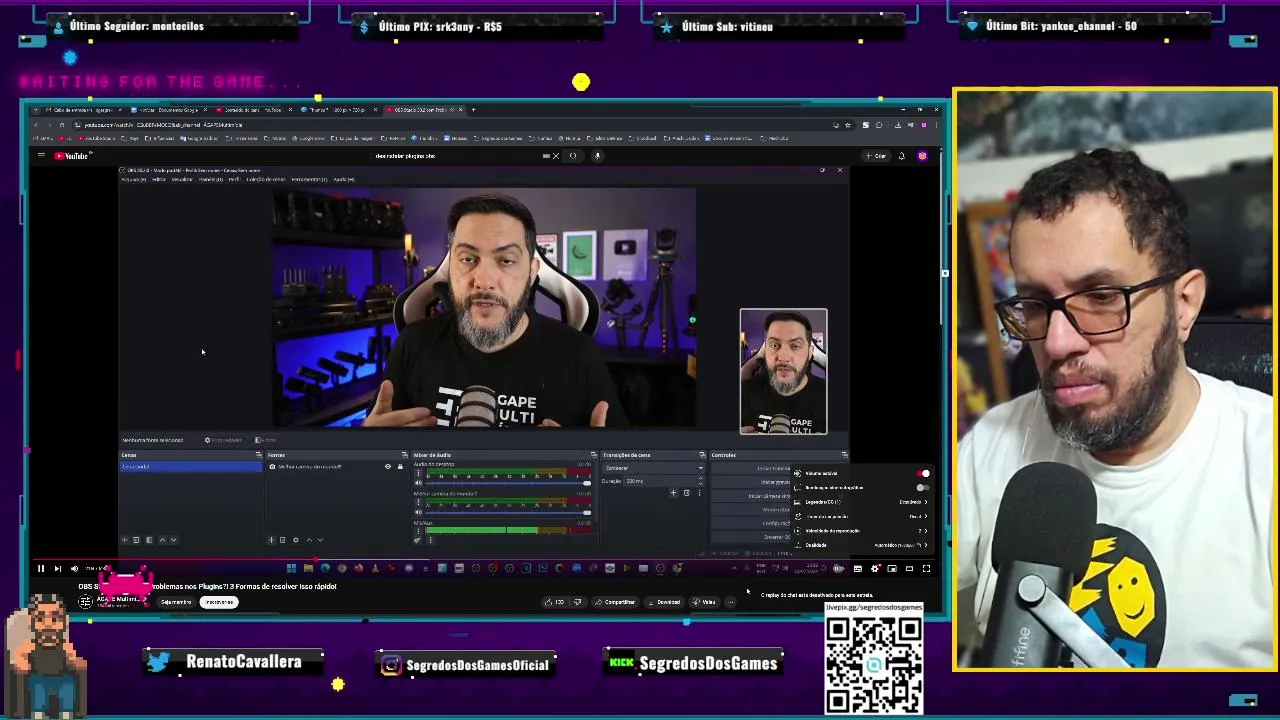Switch to the third browser tab

tap(252, 110)
